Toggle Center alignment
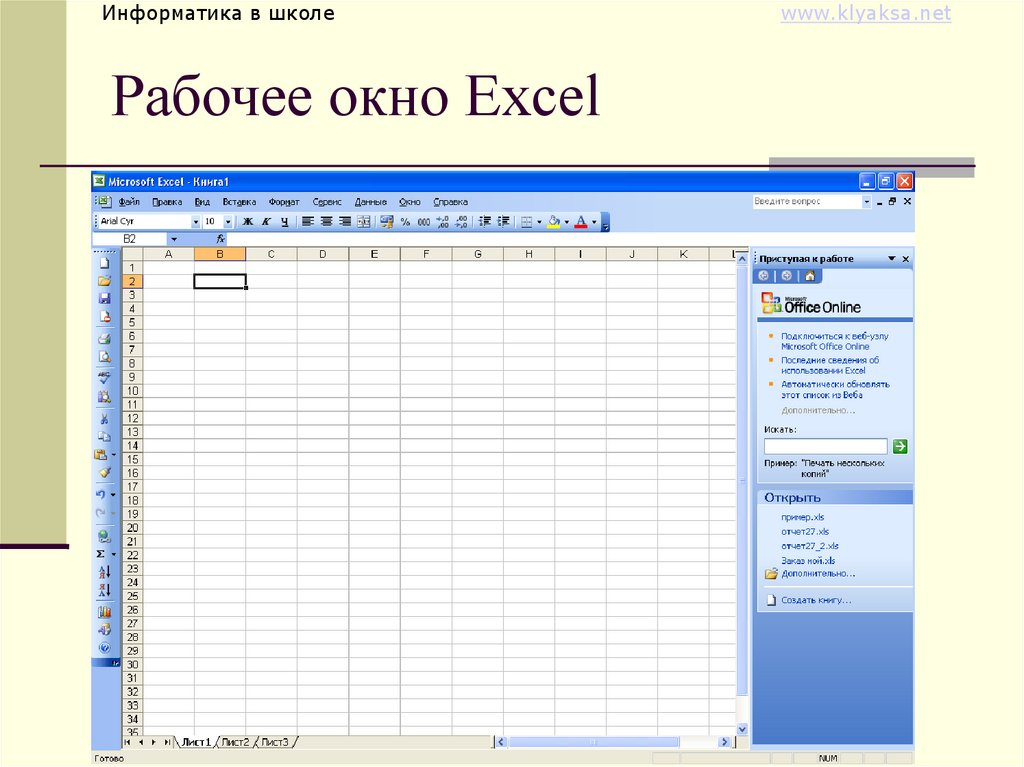 327,221
